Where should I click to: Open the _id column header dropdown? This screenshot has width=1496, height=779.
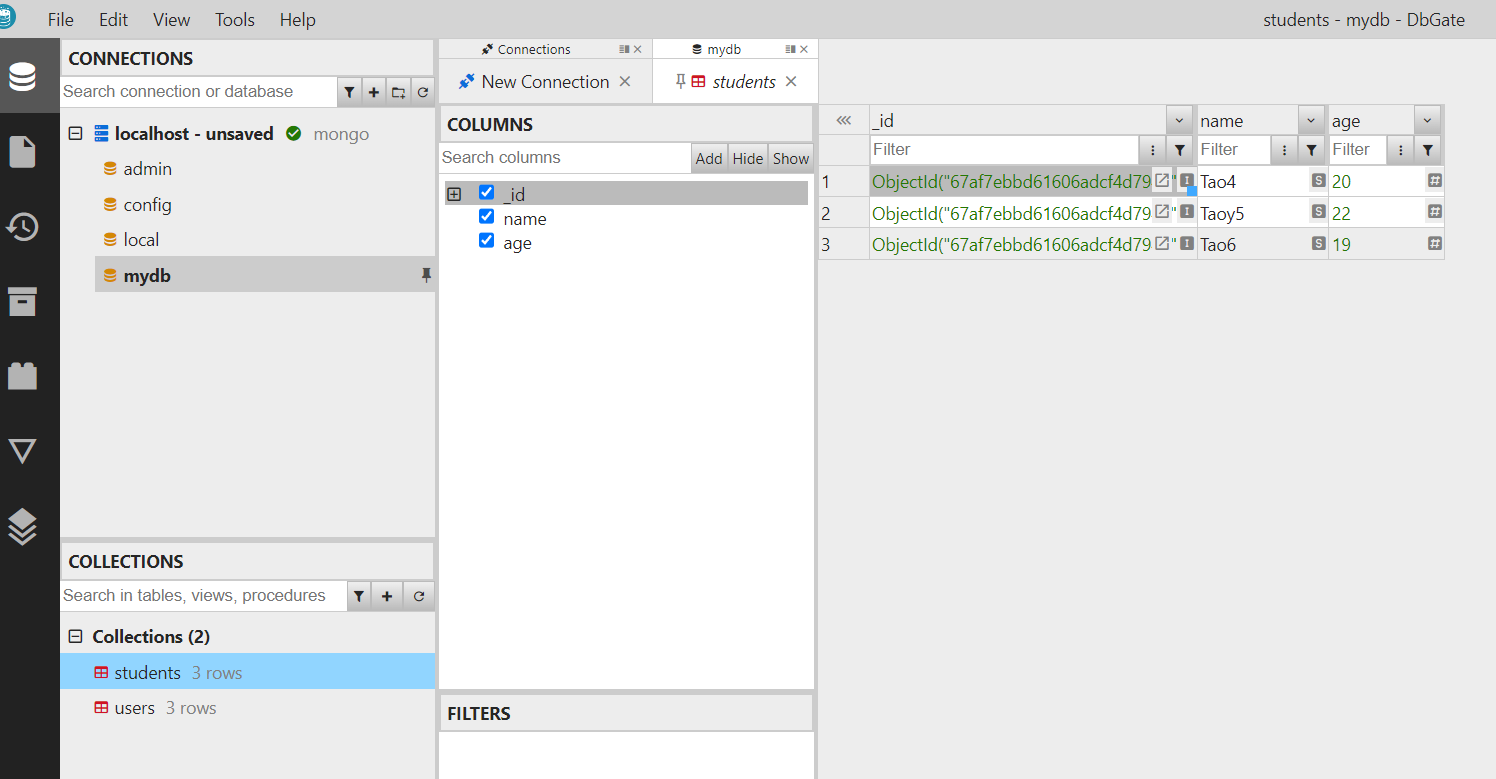coord(1180,120)
